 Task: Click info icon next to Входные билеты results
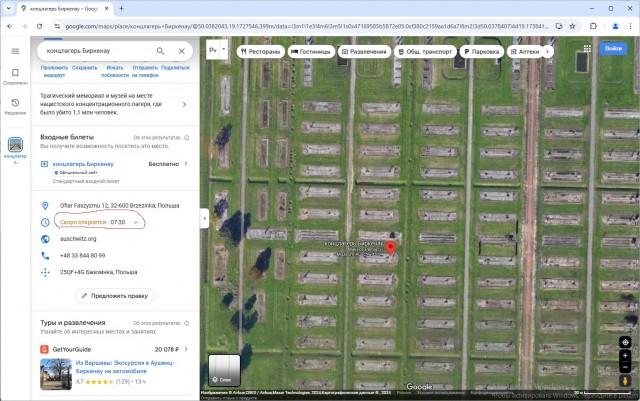[x=187, y=138]
